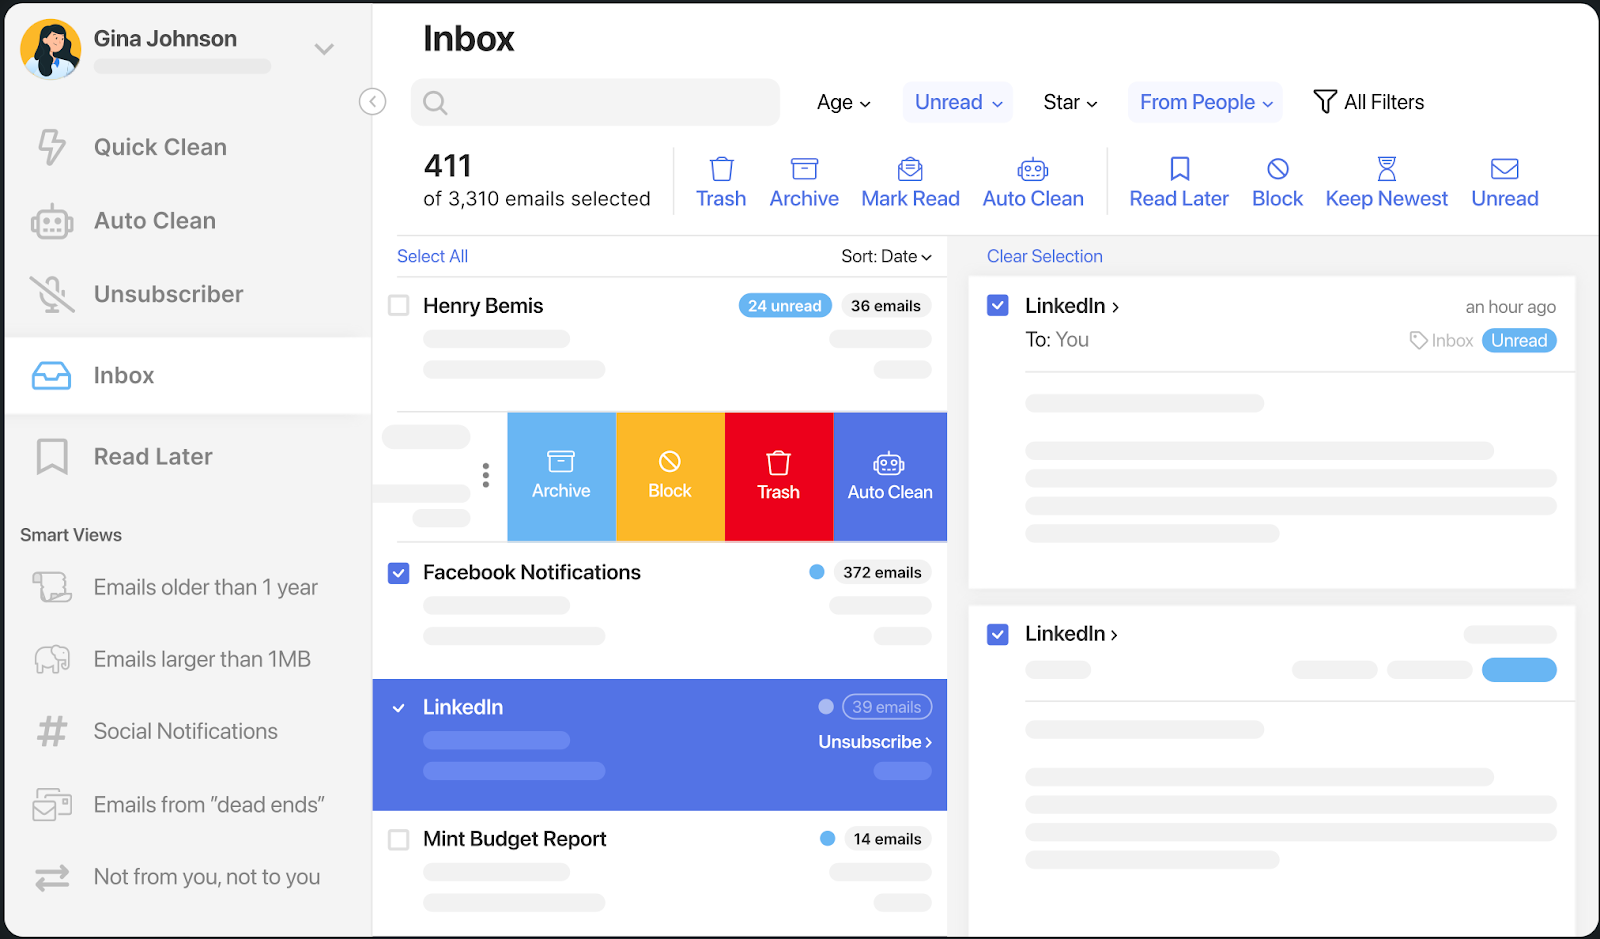Open the Auto Clean robot tool
The image size is (1600, 939).
pos(154,220)
